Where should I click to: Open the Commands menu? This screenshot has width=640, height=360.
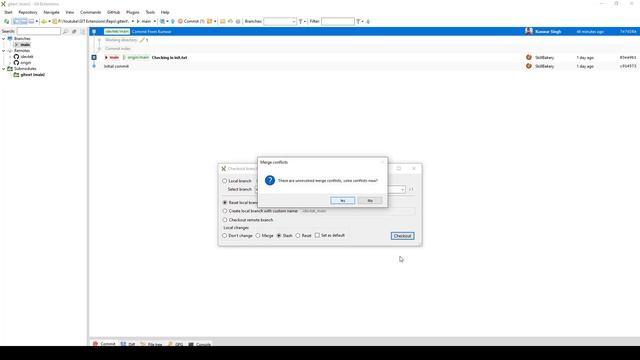[x=90, y=12]
